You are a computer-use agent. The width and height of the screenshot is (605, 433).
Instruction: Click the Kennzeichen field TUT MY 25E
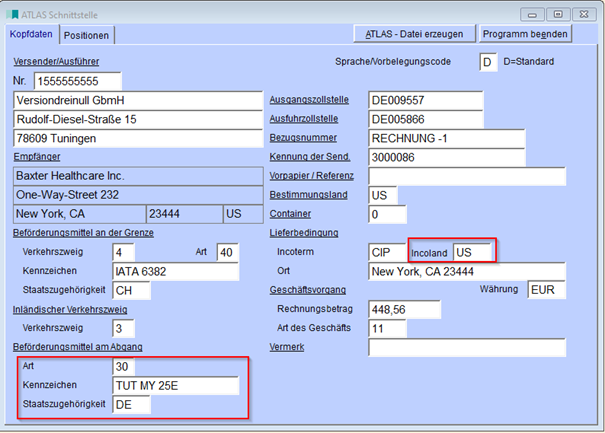[176, 385]
